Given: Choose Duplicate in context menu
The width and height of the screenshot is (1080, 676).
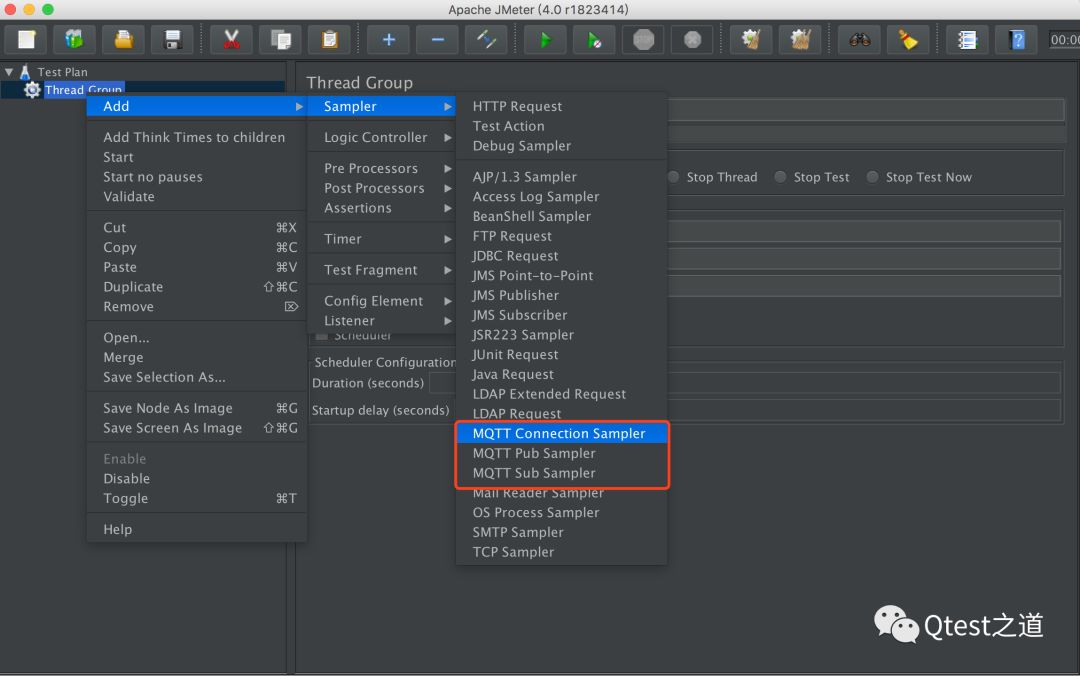Looking at the screenshot, I should tap(197, 287).
